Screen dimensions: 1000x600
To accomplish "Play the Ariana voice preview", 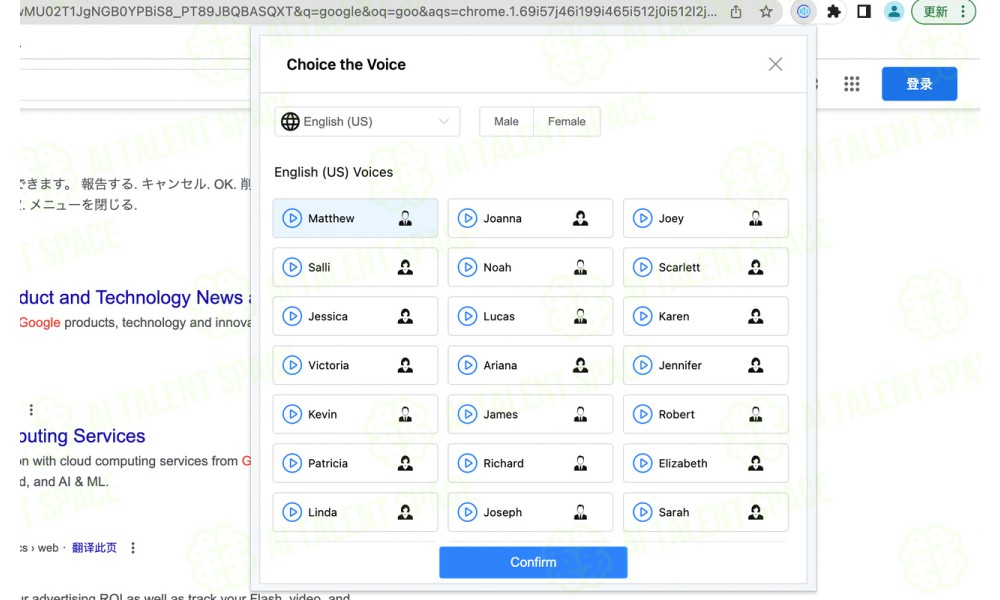I will pos(467,365).
